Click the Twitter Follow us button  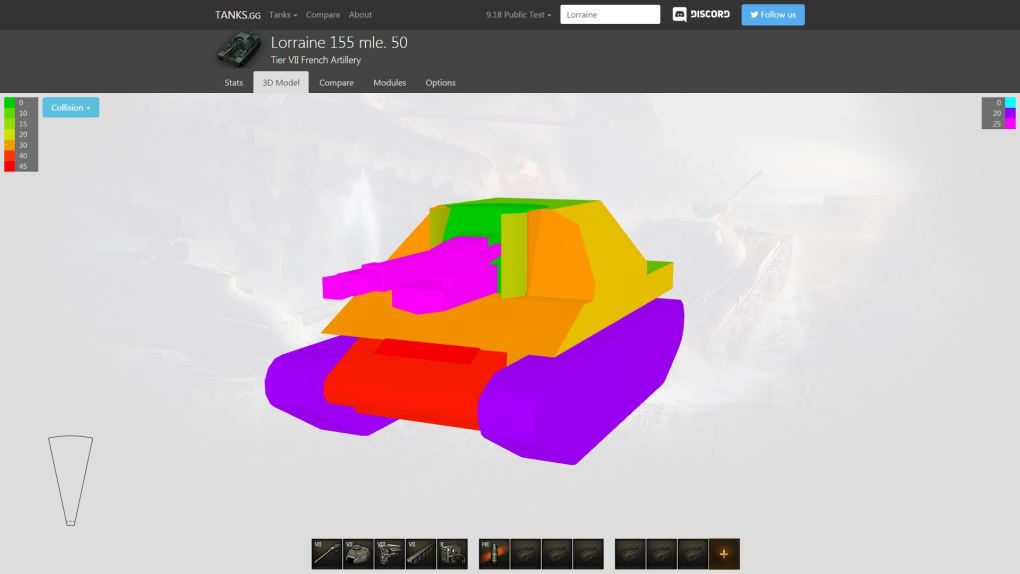coord(772,15)
